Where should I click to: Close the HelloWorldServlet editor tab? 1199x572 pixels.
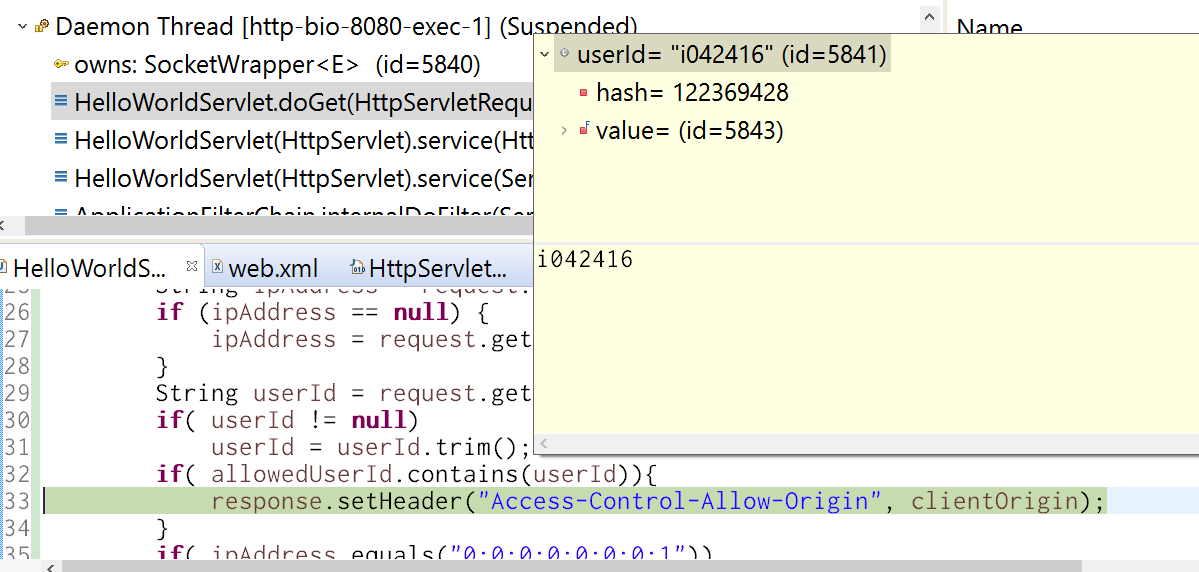coord(192,266)
